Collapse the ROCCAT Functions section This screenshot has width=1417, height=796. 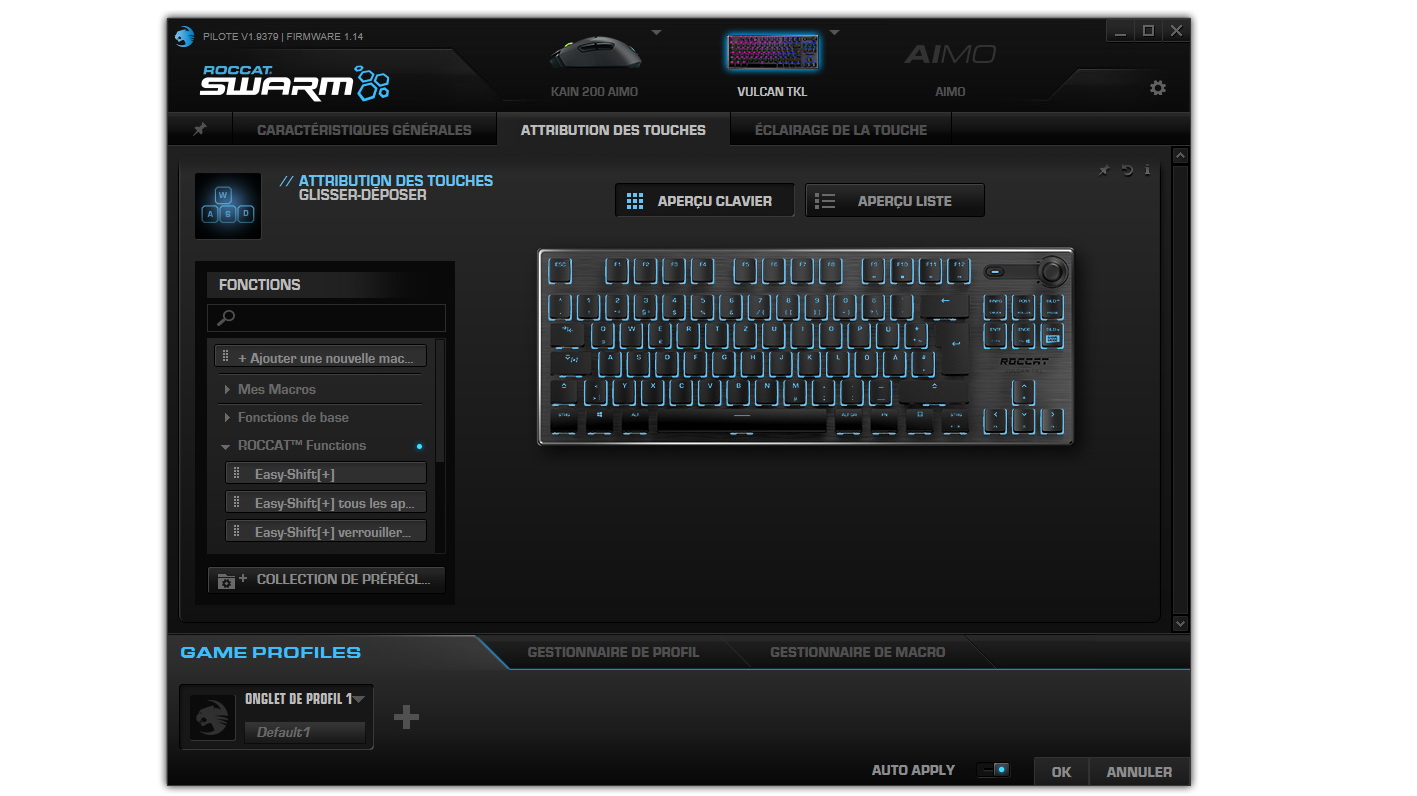[x=226, y=445]
